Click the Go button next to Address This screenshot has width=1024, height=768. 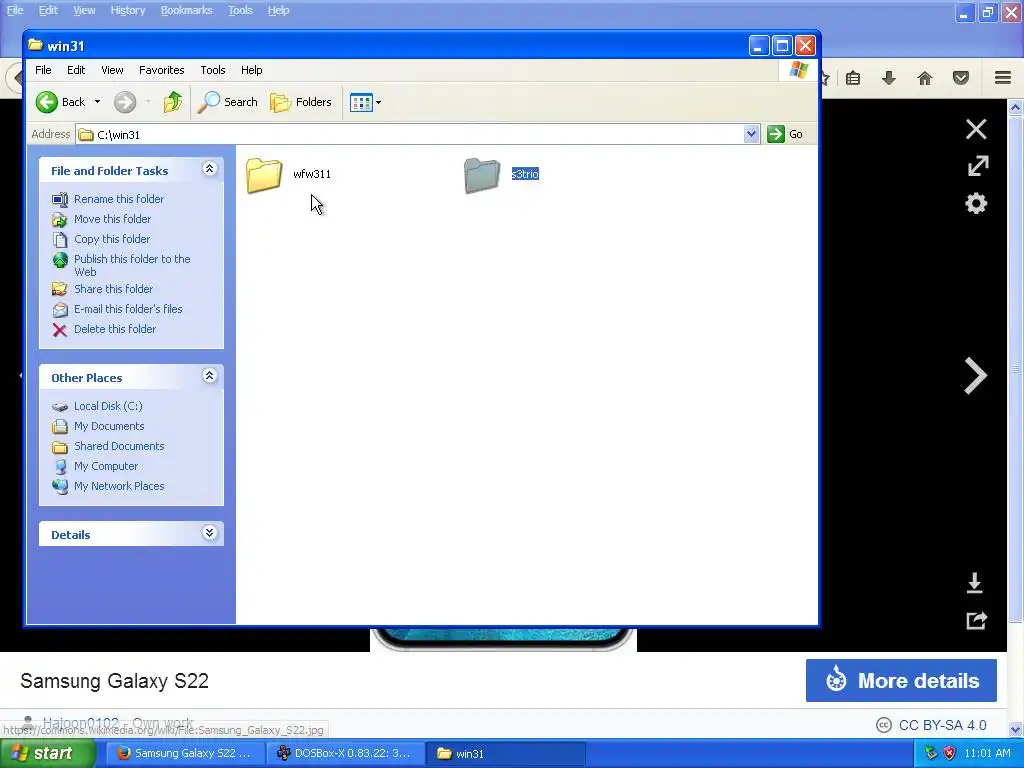785,134
